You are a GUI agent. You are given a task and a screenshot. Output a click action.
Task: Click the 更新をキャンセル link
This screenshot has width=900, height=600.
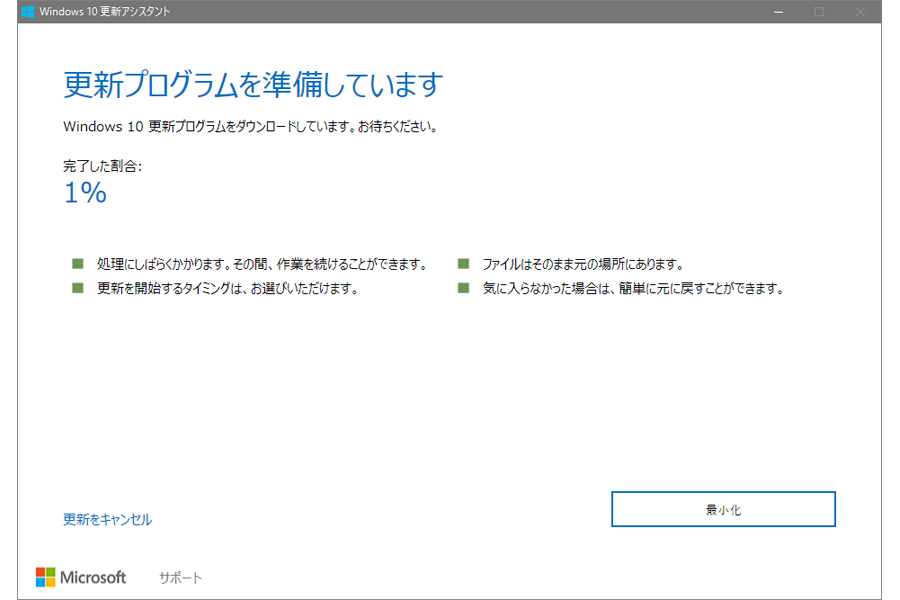[x=107, y=519]
